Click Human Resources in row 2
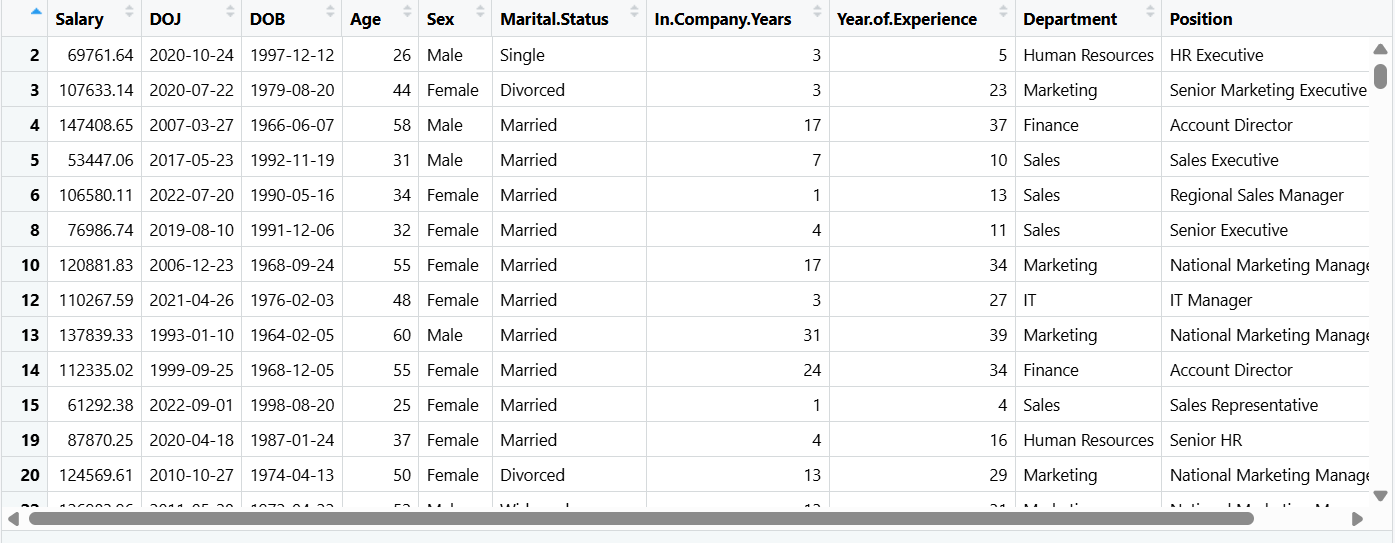Image resolution: width=1395 pixels, height=543 pixels. (x=1089, y=55)
